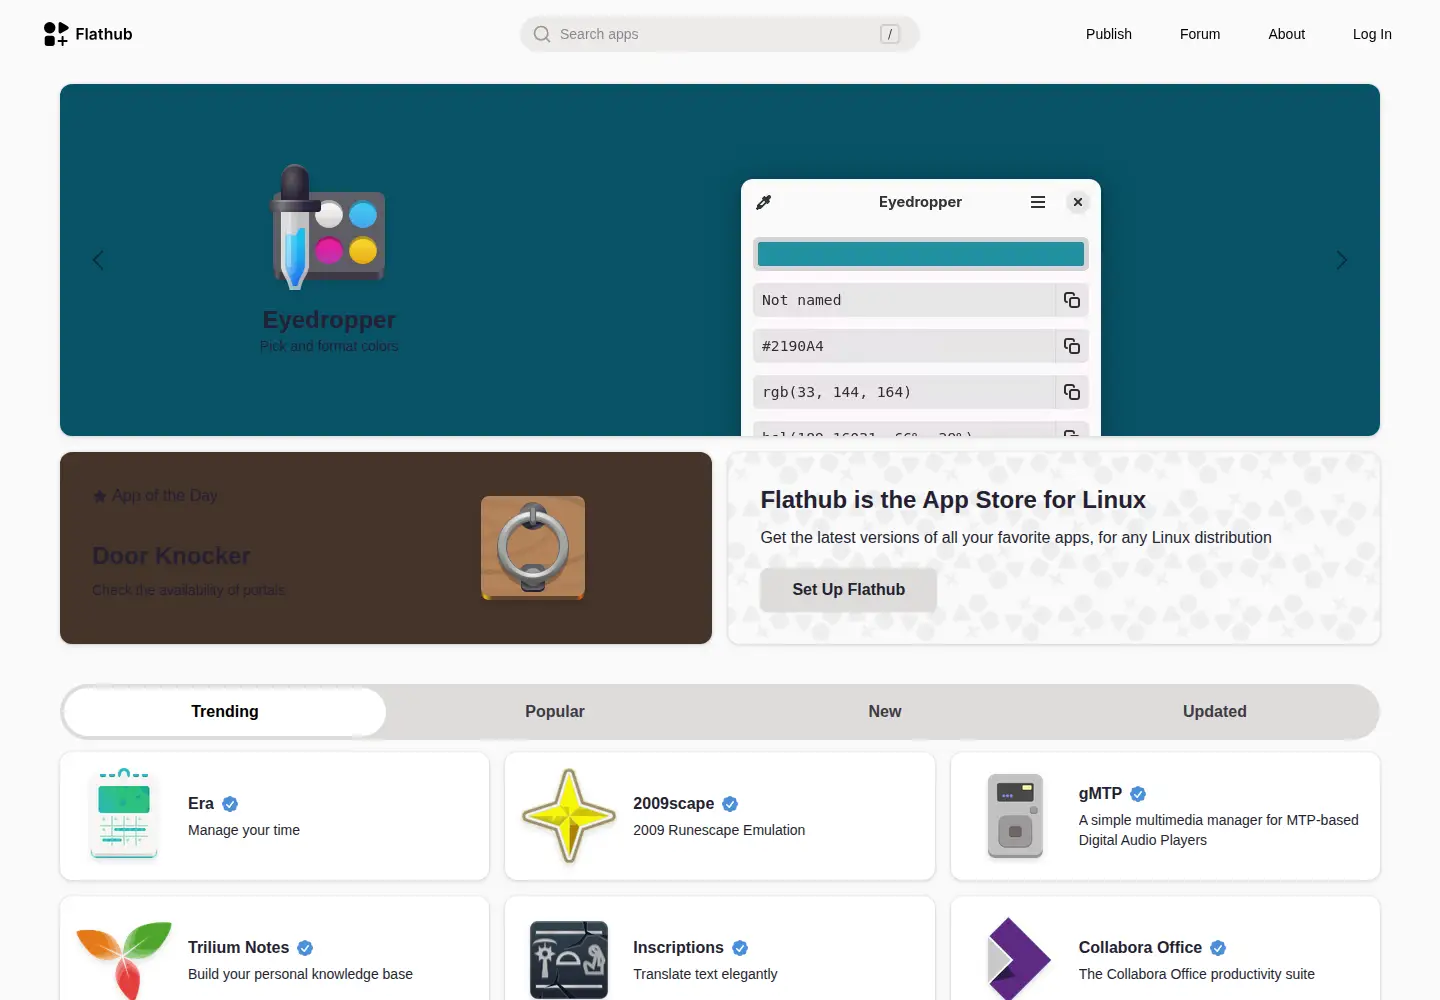Click the verified badge beside Inscriptions
The image size is (1440, 1000).
pyautogui.click(x=740, y=948)
